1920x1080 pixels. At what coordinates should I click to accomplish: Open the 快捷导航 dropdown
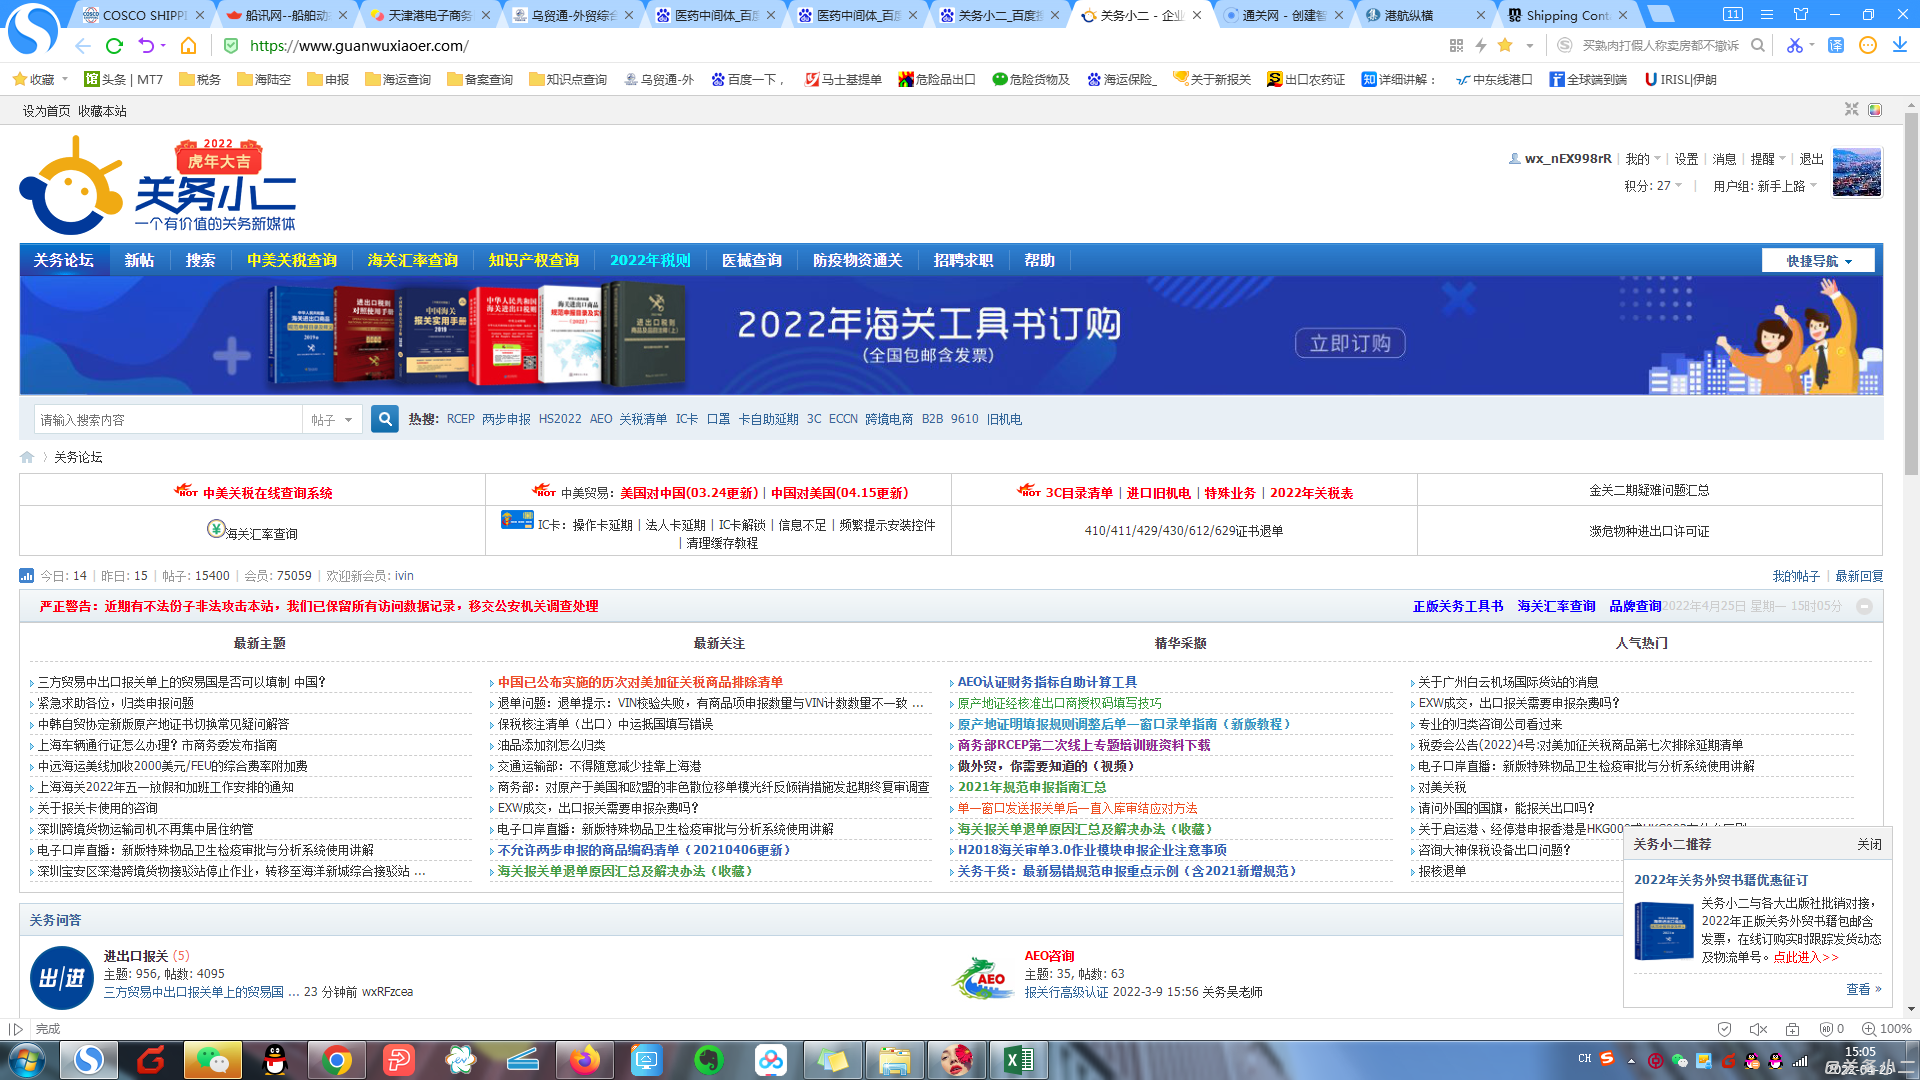1818,261
